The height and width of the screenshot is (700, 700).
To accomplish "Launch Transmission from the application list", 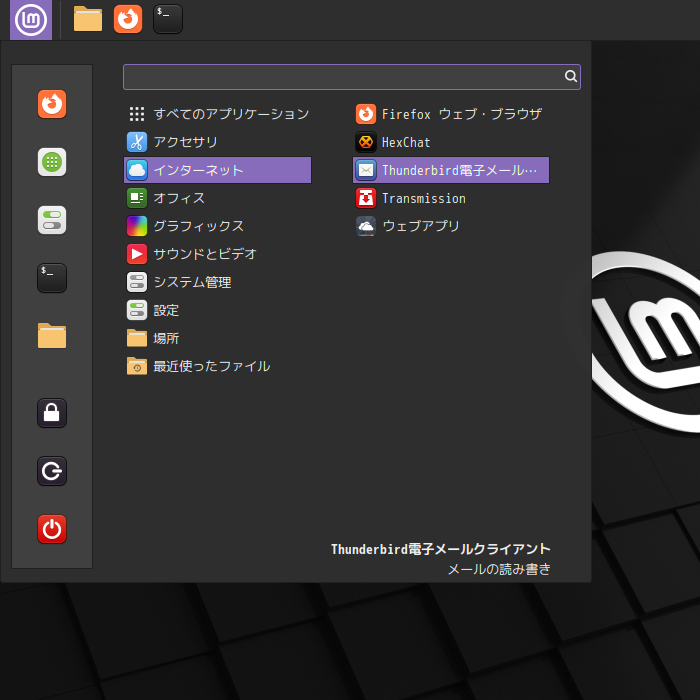I will point(451,198).
